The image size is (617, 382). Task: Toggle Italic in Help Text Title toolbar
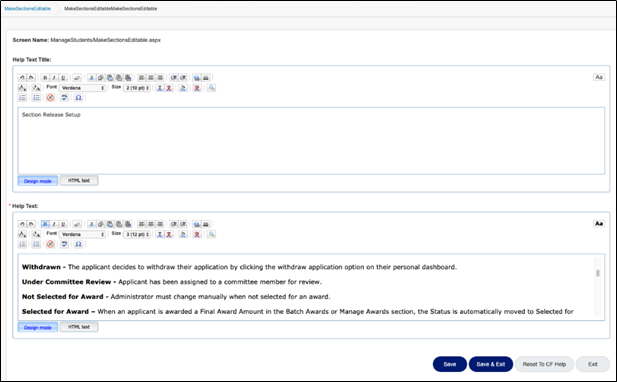pyautogui.click(x=54, y=78)
